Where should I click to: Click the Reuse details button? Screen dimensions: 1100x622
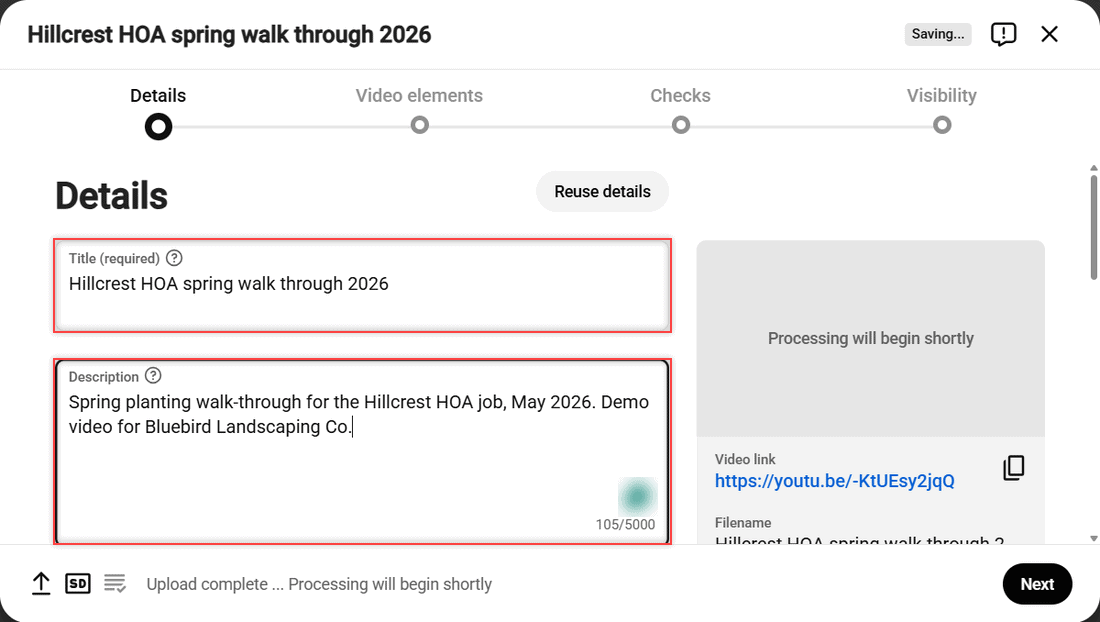pos(603,191)
